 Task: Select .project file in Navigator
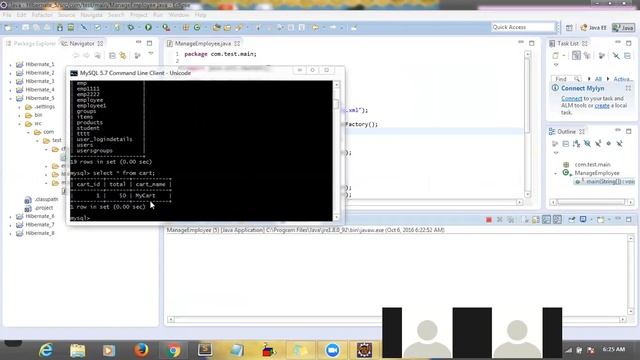pyautogui.click(x=39, y=208)
